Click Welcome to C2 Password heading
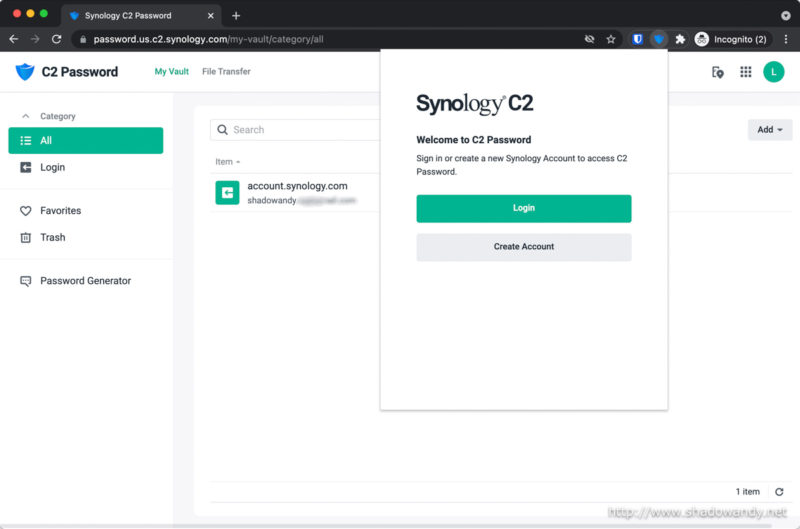Image resolution: width=800 pixels, height=529 pixels. (x=473, y=140)
